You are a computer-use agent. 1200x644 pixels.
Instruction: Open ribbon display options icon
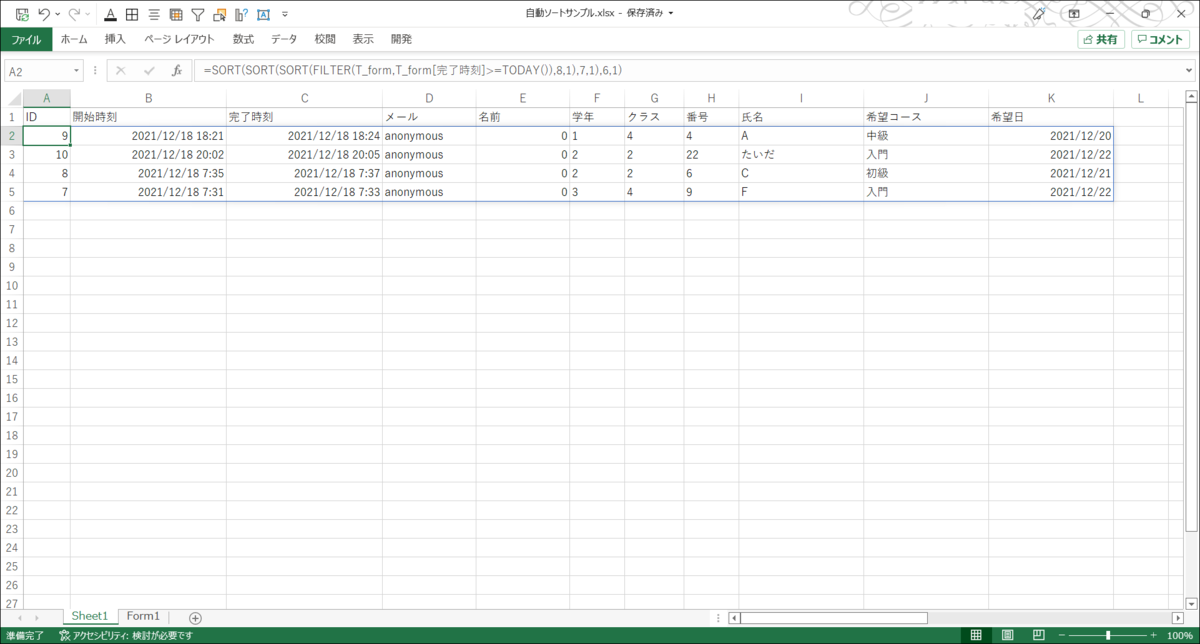tap(1074, 14)
